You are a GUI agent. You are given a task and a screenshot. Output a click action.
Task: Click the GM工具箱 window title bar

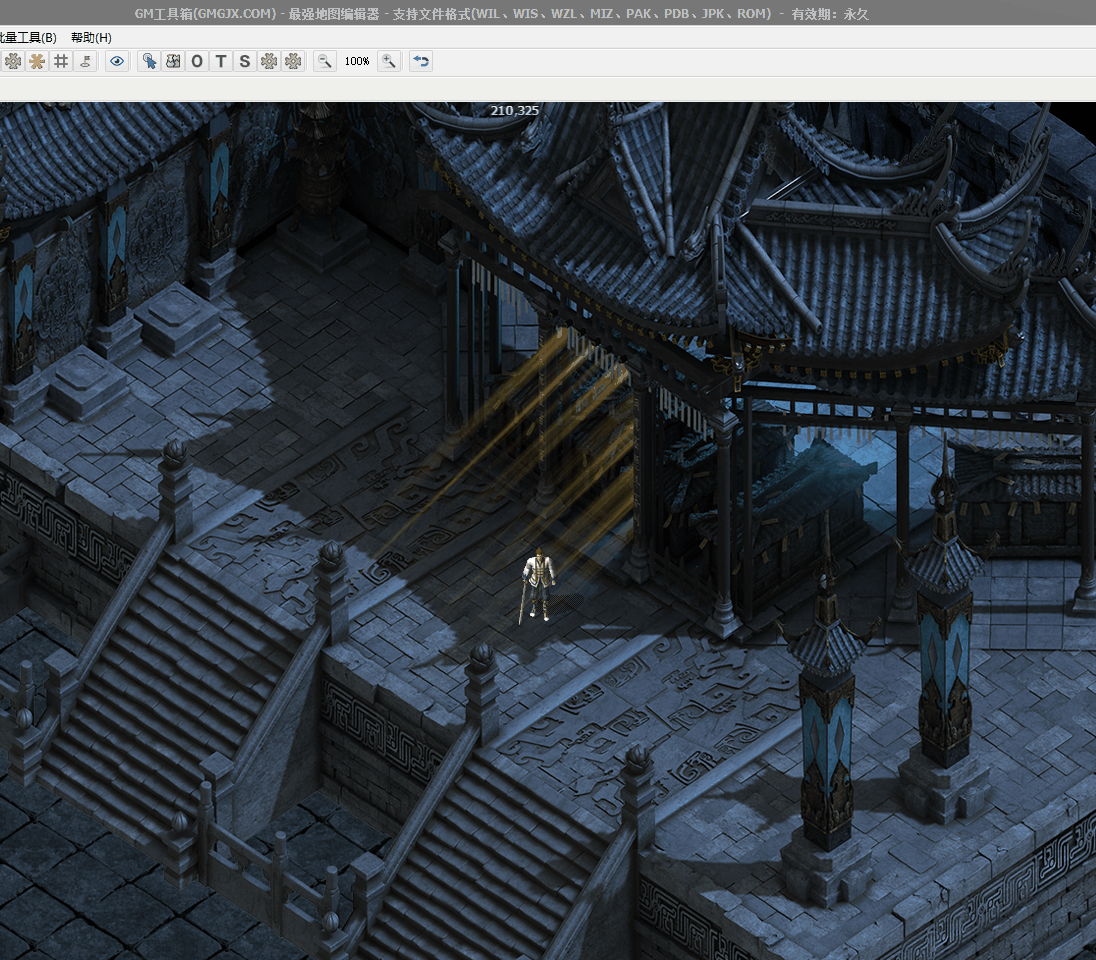pyautogui.click(x=548, y=13)
